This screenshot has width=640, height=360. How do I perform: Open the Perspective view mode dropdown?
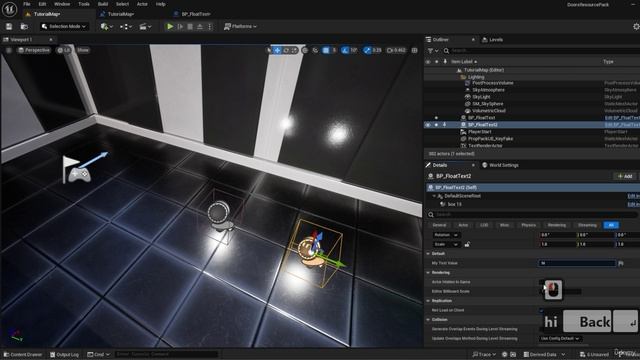[x=34, y=50]
